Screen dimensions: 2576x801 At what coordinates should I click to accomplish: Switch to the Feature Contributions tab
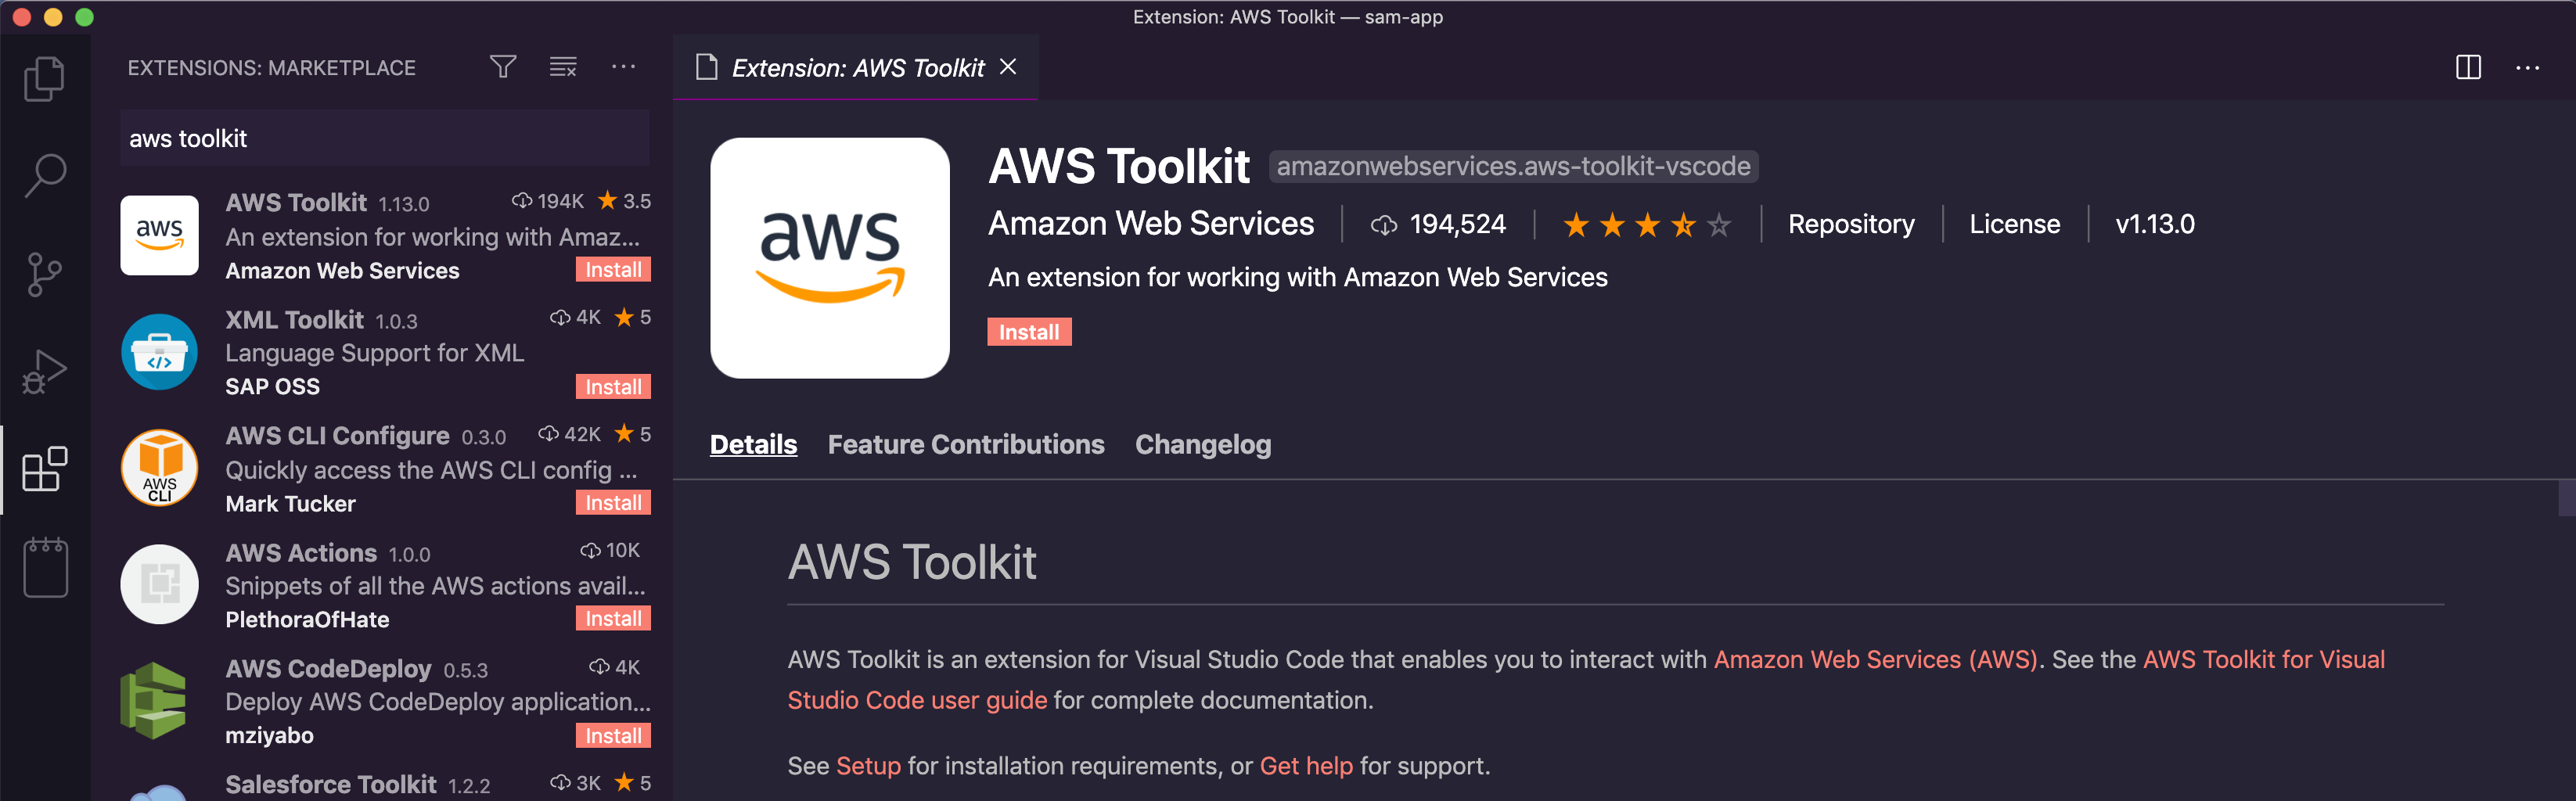(966, 444)
